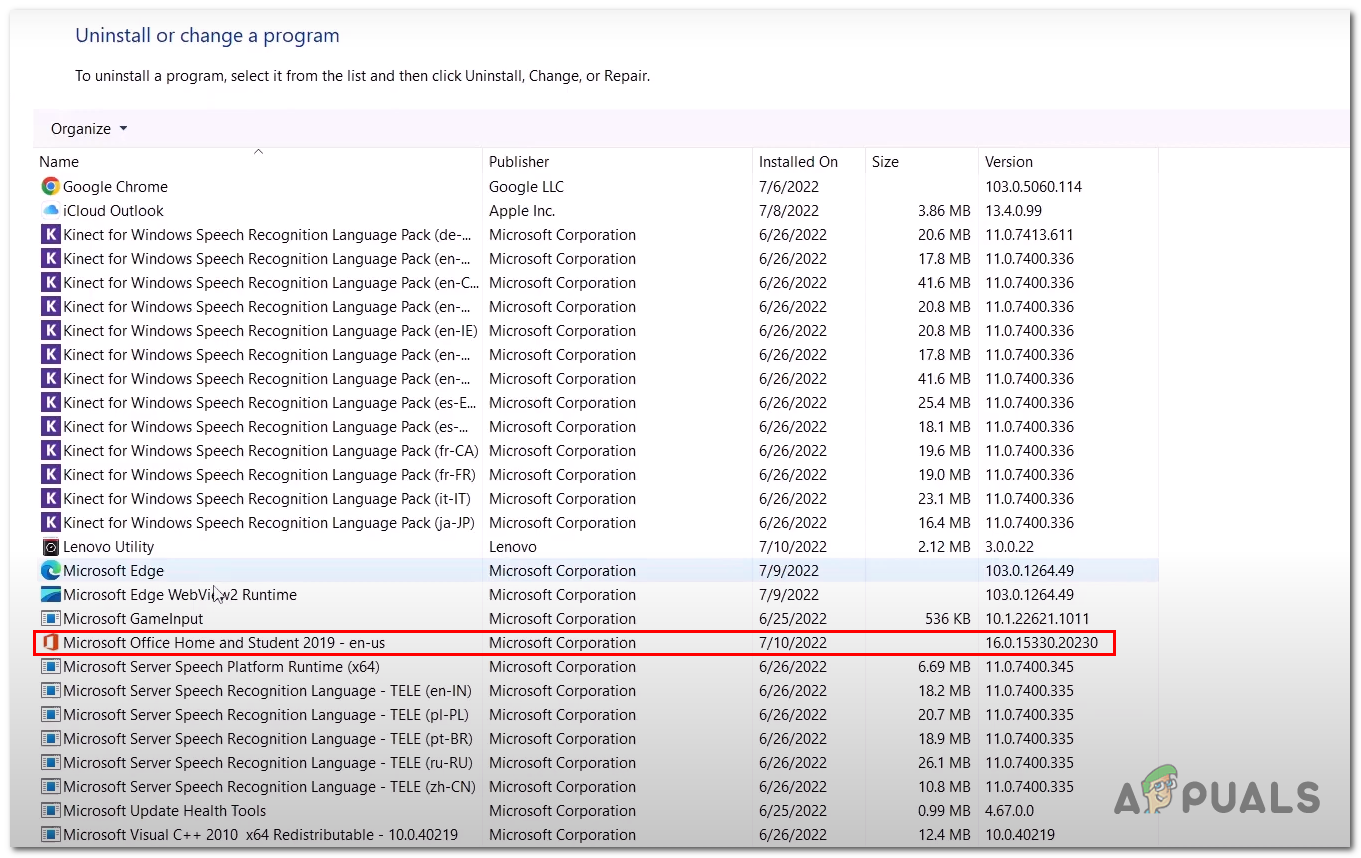Click the Google Chrome icon
Screen dimensions: 1361x858
coord(50,187)
